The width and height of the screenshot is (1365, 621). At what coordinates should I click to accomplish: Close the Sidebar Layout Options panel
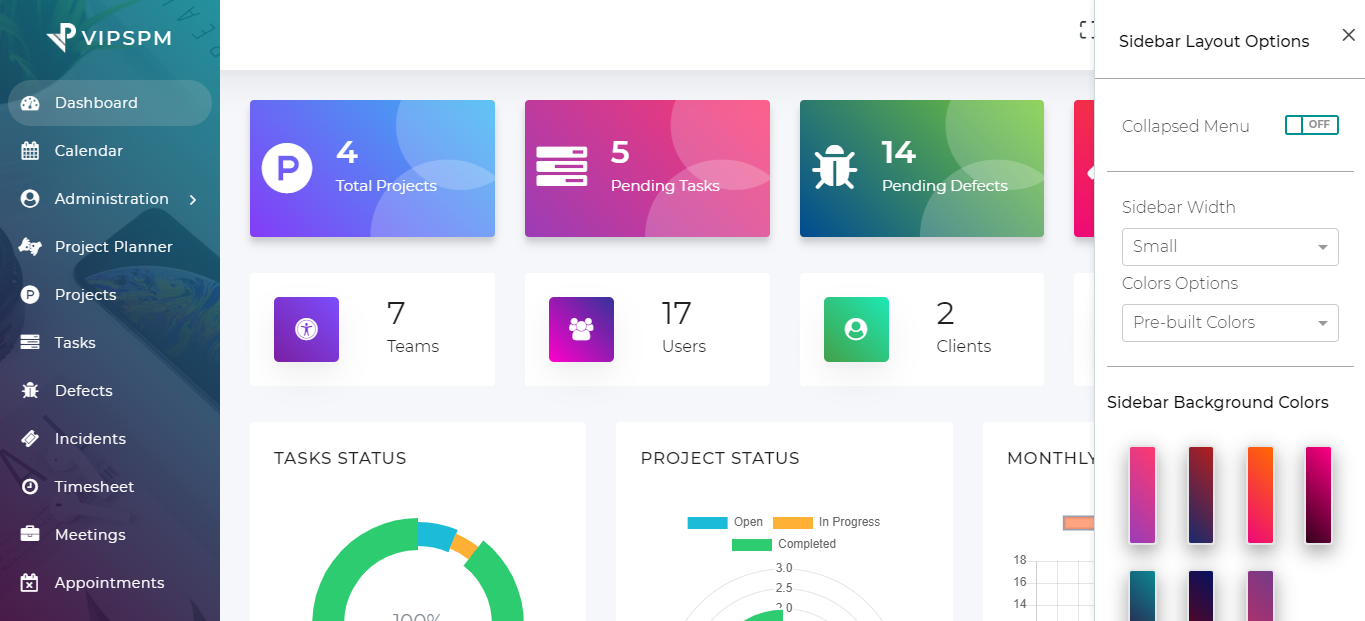pyautogui.click(x=1348, y=36)
